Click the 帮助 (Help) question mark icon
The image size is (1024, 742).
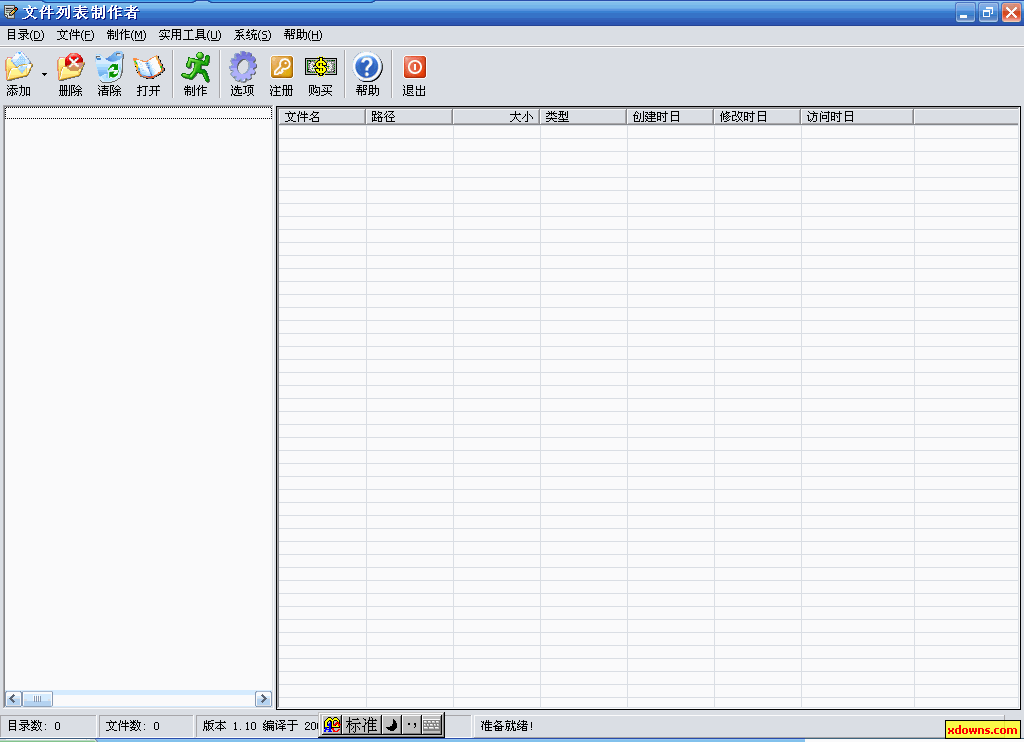pos(368,67)
